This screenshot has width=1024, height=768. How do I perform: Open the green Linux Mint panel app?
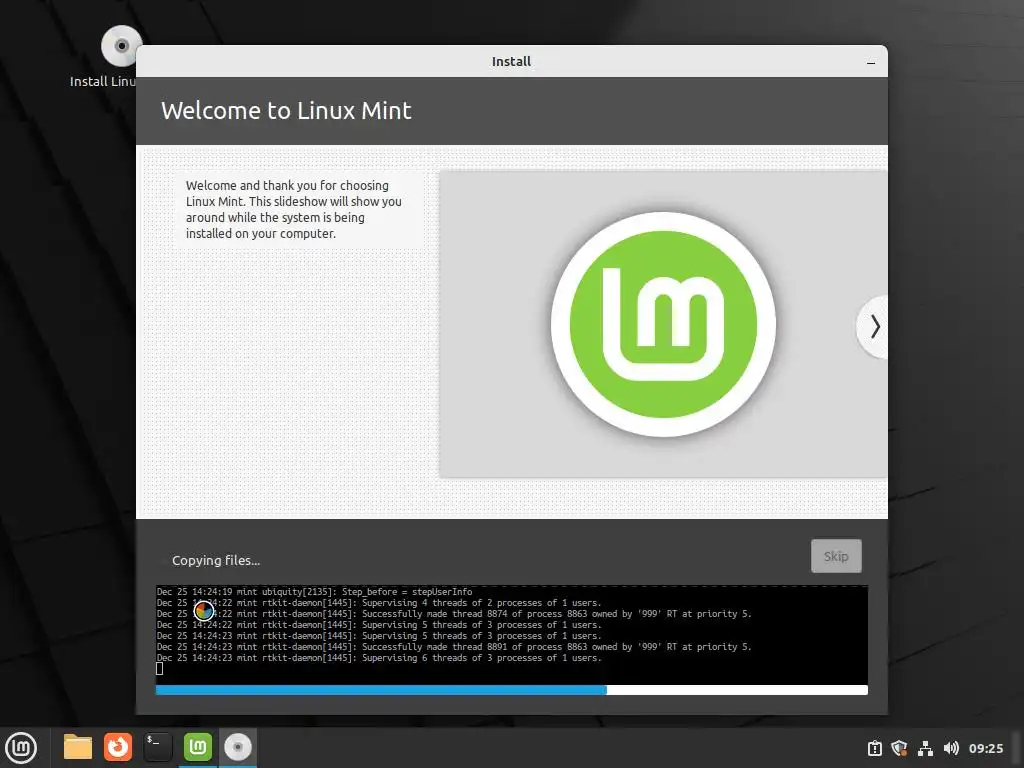click(x=198, y=747)
